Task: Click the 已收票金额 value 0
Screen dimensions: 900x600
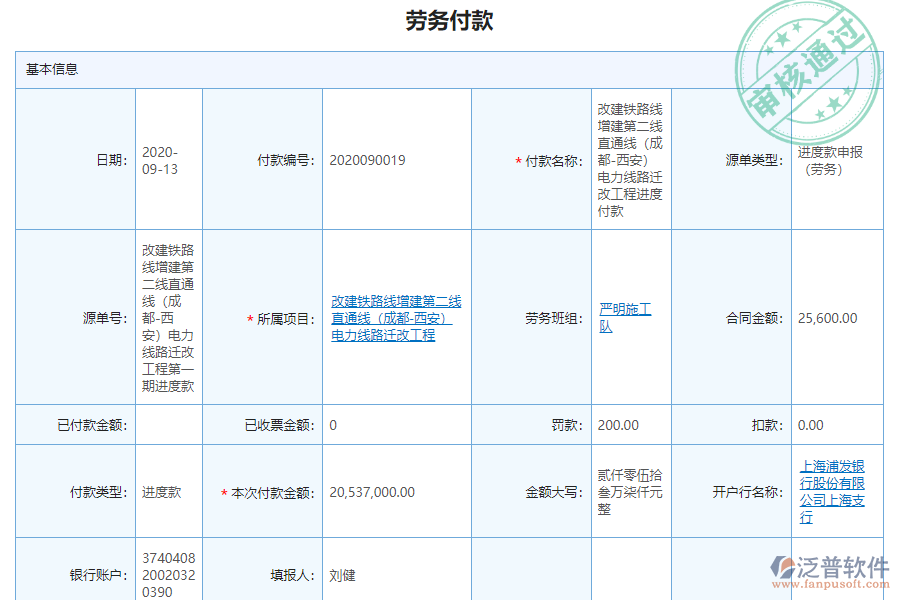Action: tap(330, 424)
